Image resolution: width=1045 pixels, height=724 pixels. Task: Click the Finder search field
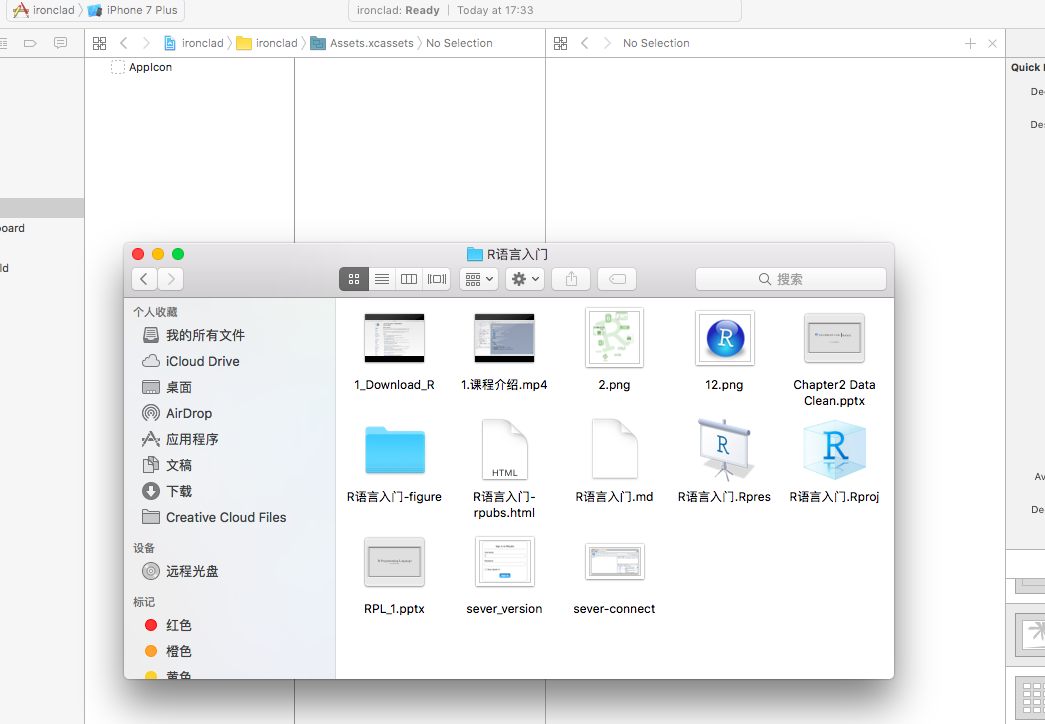pyautogui.click(x=790, y=279)
